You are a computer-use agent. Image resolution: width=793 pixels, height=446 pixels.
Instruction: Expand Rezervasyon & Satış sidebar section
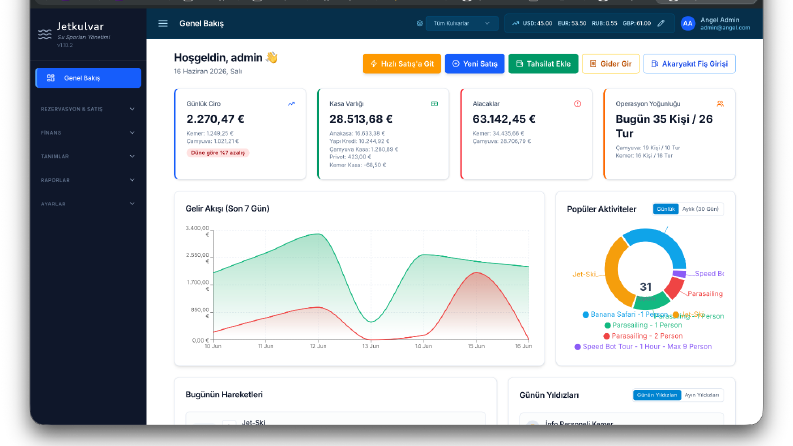pyautogui.click(x=87, y=109)
